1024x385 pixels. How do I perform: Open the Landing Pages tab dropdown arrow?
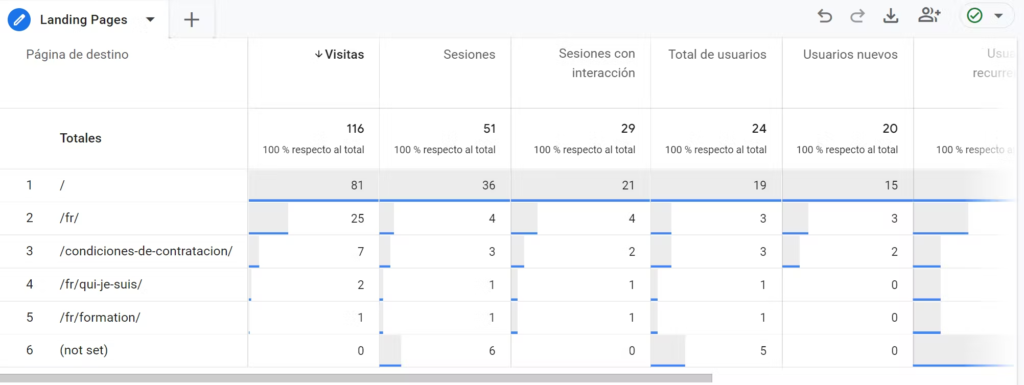[x=150, y=20]
